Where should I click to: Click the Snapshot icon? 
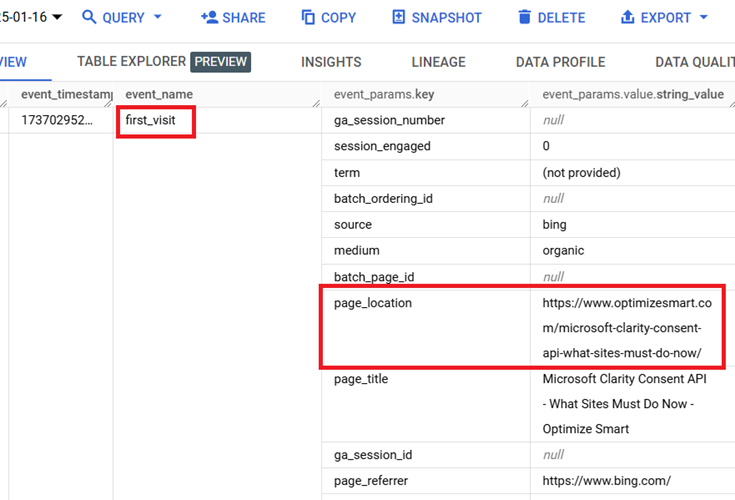pyautogui.click(x=399, y=18)
